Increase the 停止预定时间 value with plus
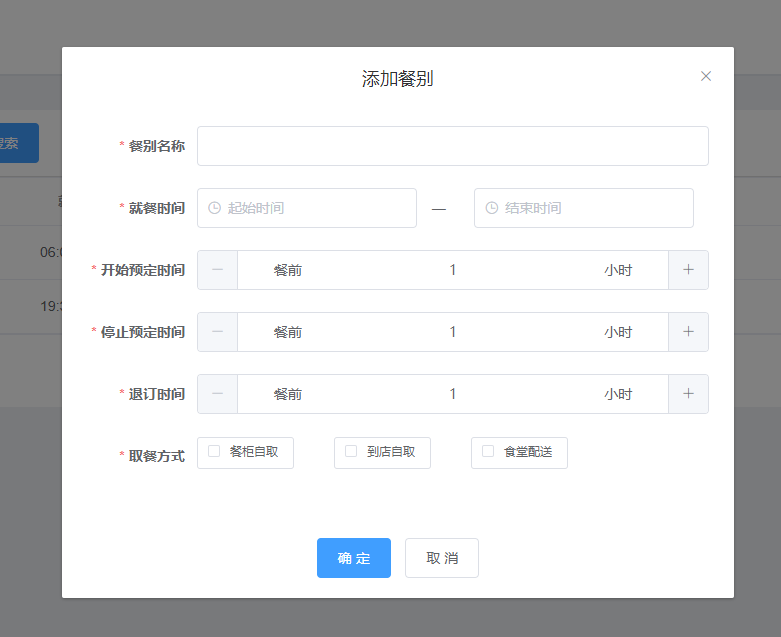 pyautogui.click(x=688, y=332)
